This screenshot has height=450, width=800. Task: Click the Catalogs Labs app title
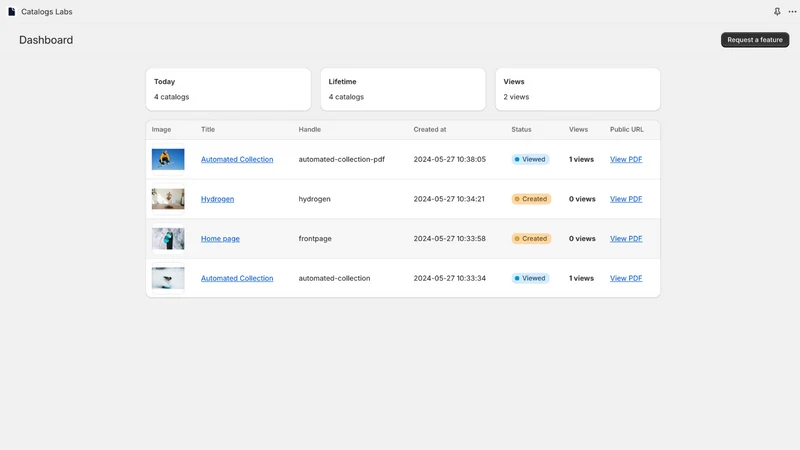click(46, 11)
